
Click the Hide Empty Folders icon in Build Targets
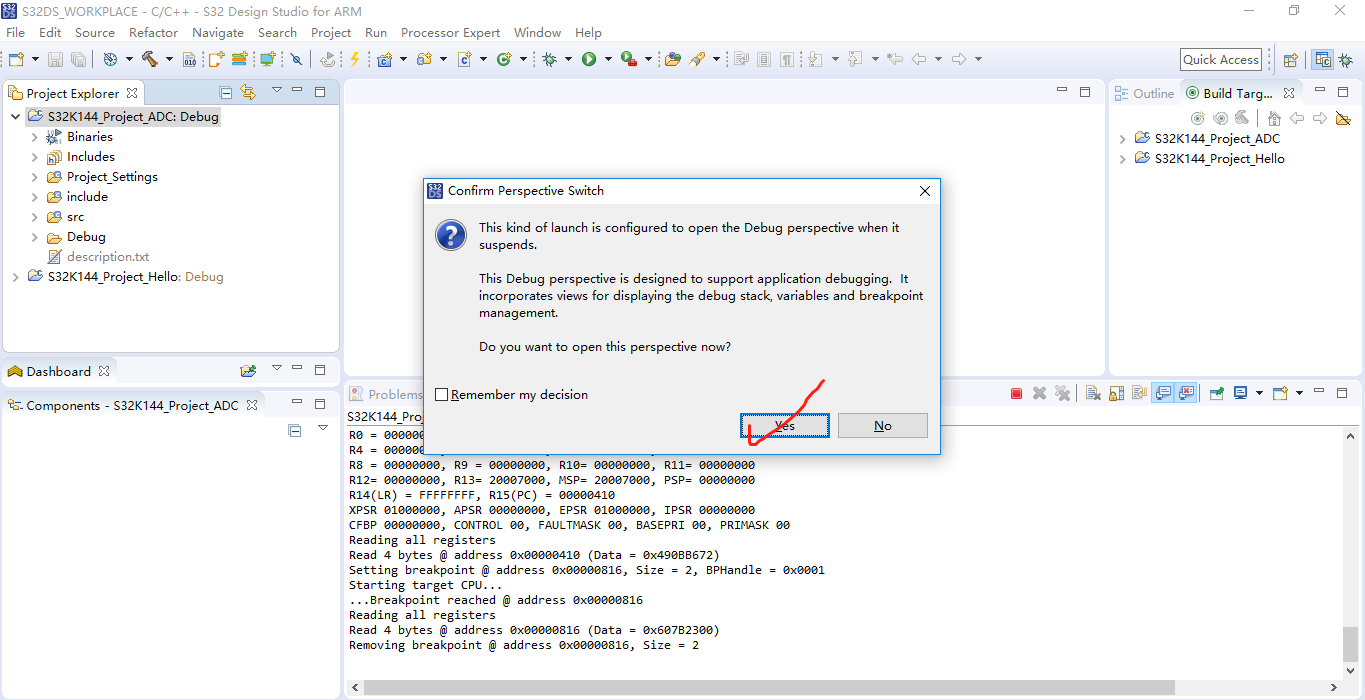pos(1343,118)
